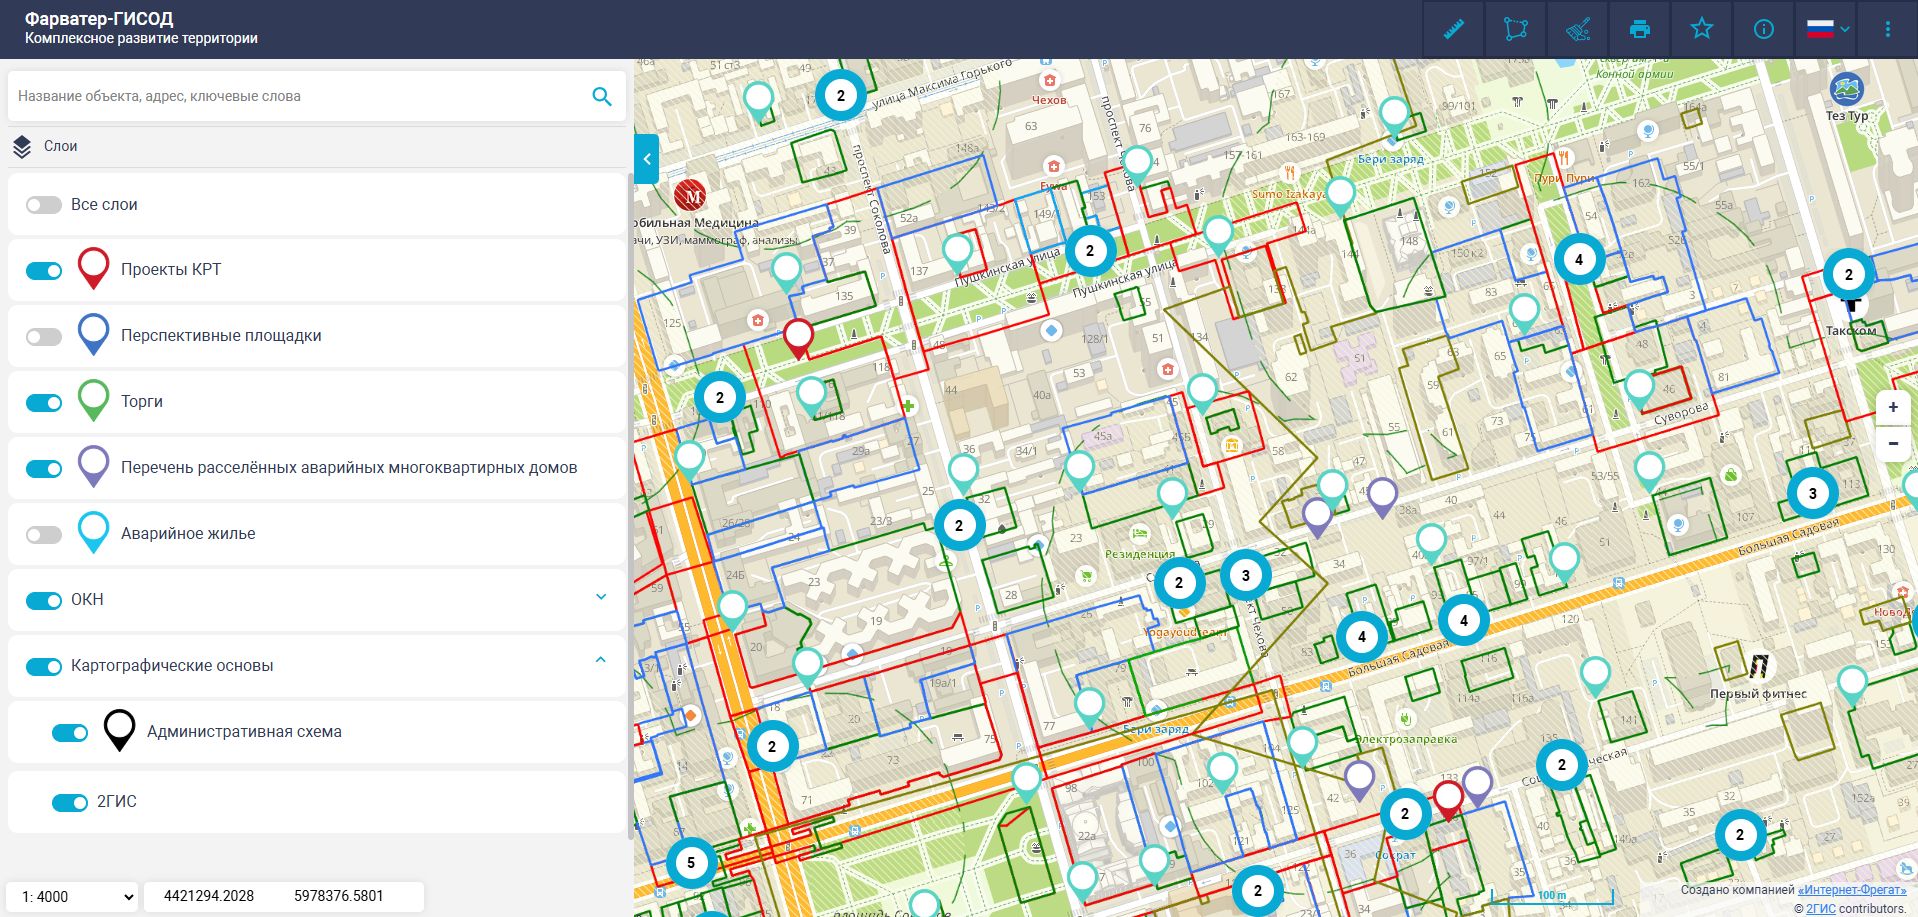Open the info circle icon
The height and width of the screenshot is (917, 1918).
[1764, 29]
